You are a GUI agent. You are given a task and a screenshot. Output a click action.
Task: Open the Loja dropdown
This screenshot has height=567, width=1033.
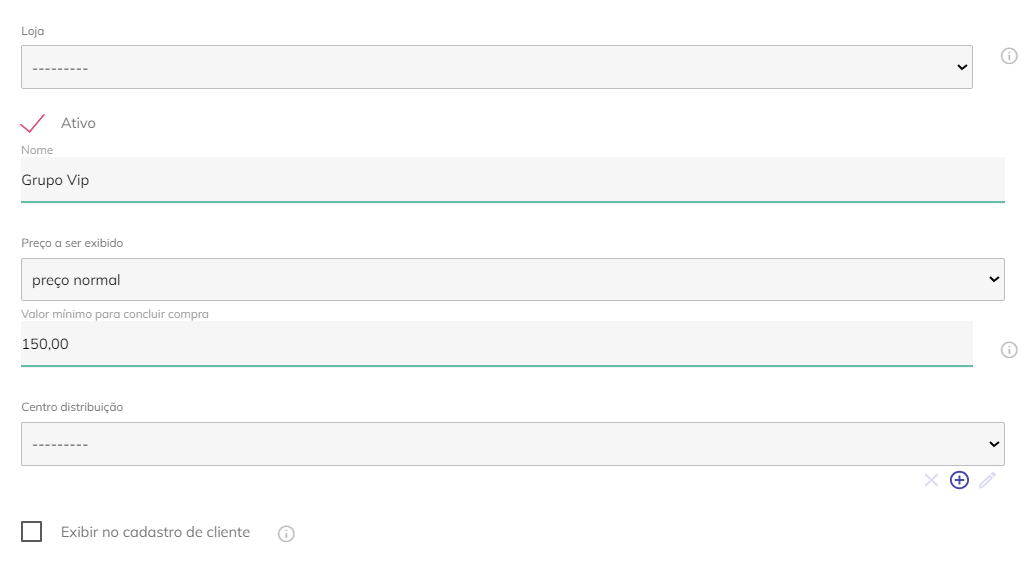(x=496, y=67)
